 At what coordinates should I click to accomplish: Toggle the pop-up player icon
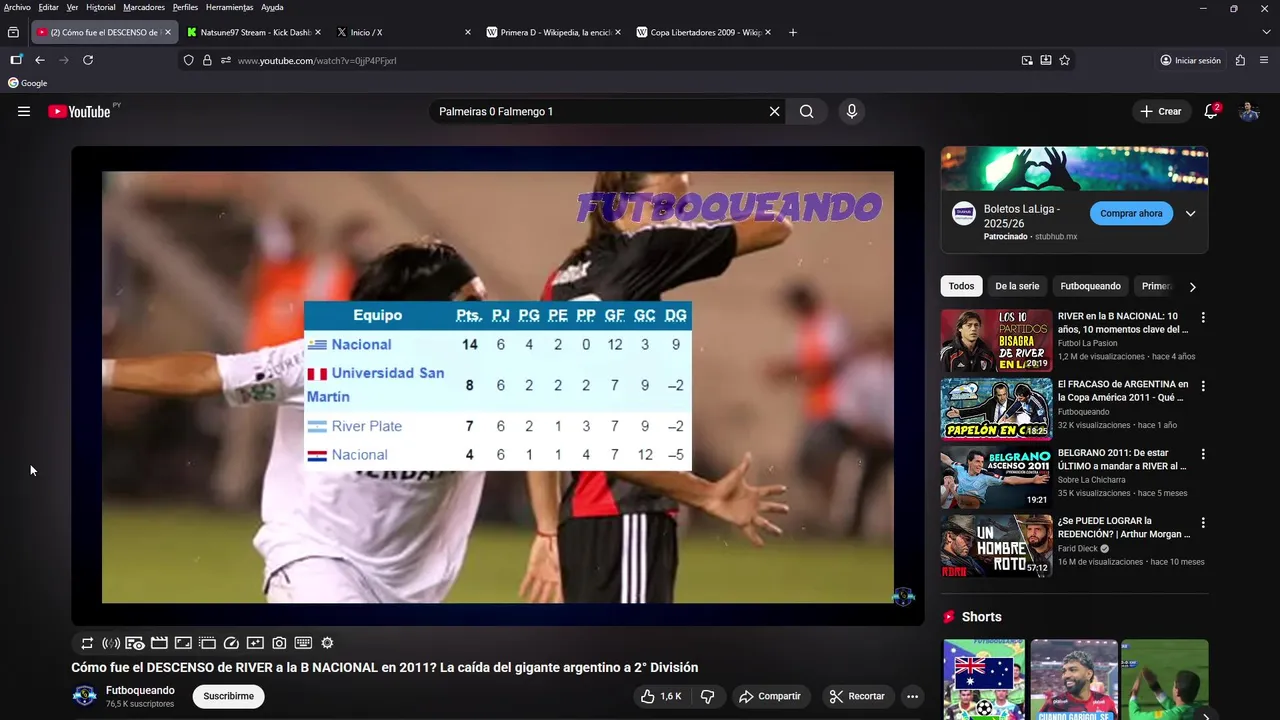(207, 643)
